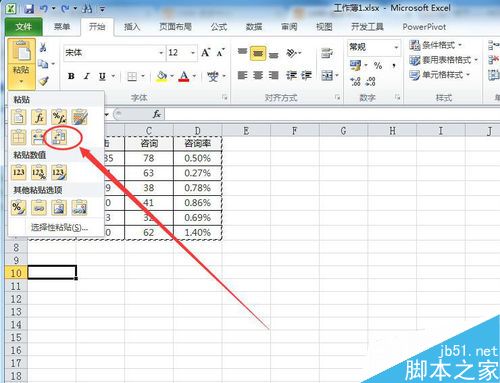The height and width of the screenshot is (383, 500).
Task: Apply the red font color A
Action: (x=184, y=76)
